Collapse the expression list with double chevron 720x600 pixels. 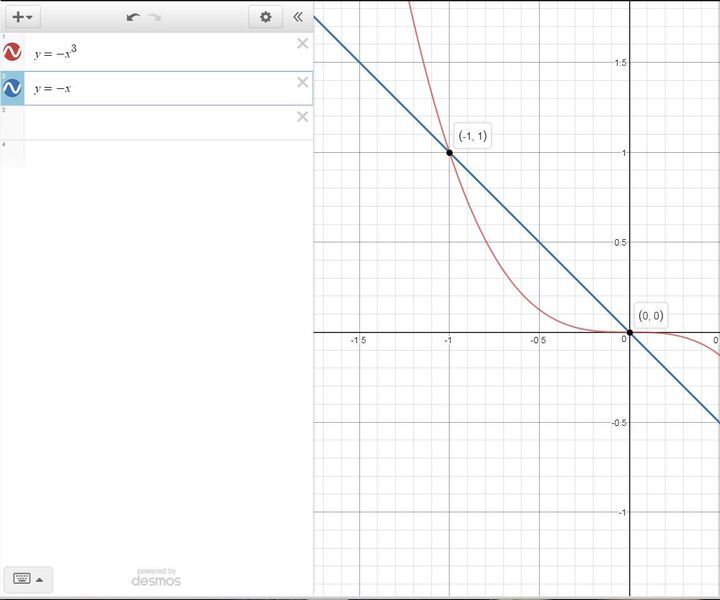tap(297, 17)
